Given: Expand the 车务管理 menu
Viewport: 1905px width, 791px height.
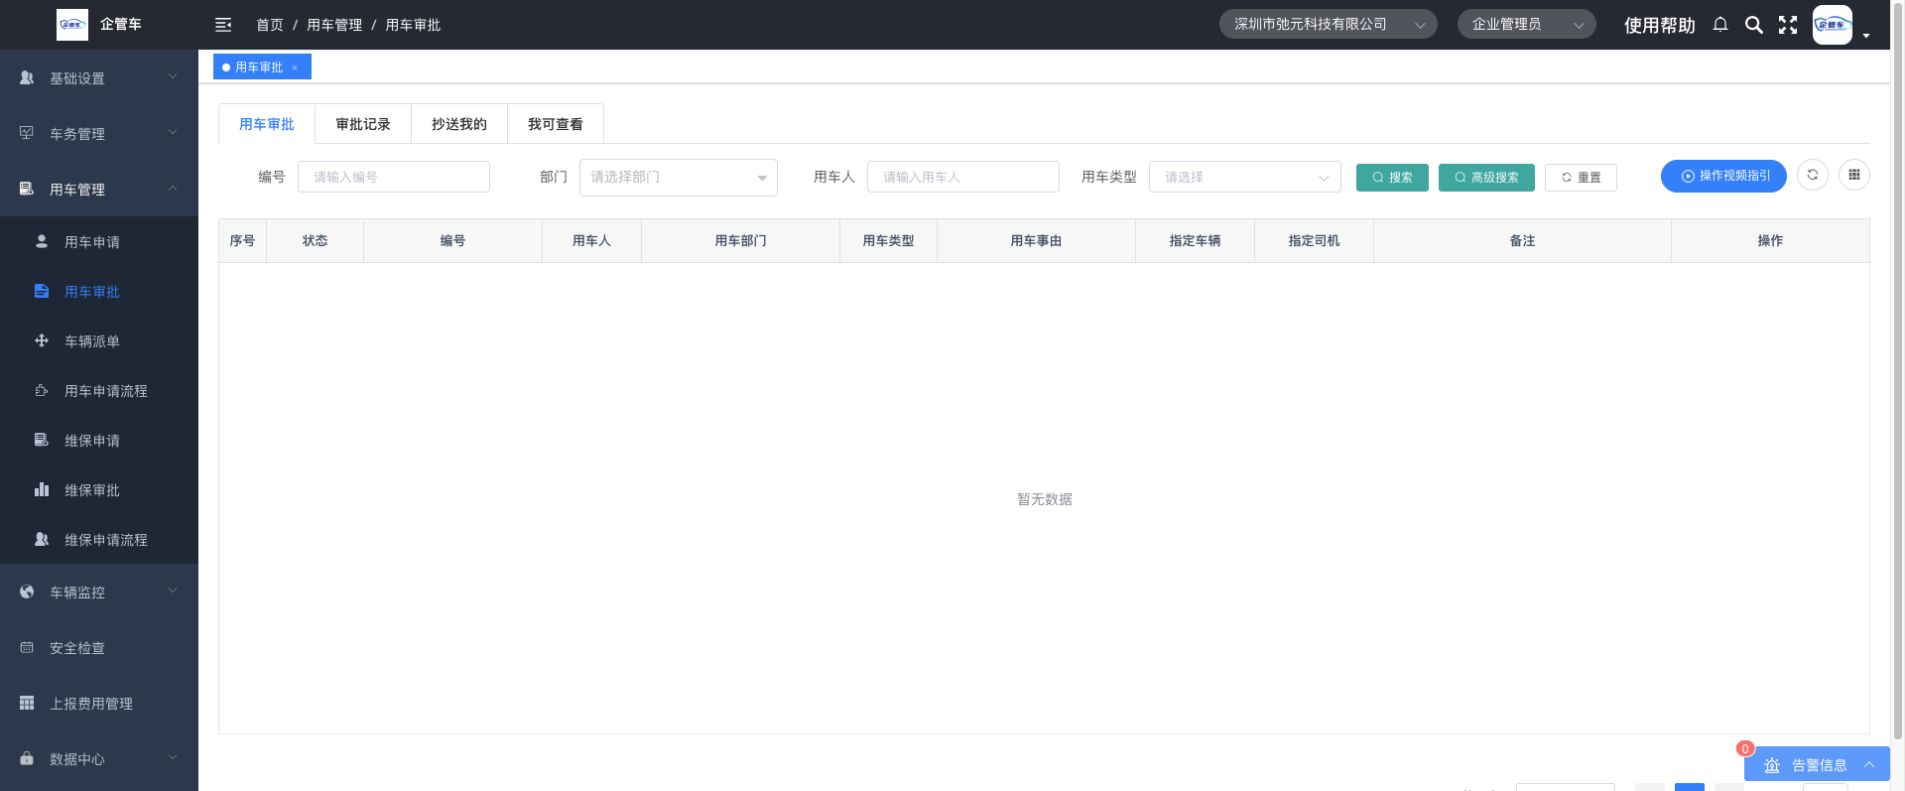Looking at the screenshot, I should coord(172,132).
